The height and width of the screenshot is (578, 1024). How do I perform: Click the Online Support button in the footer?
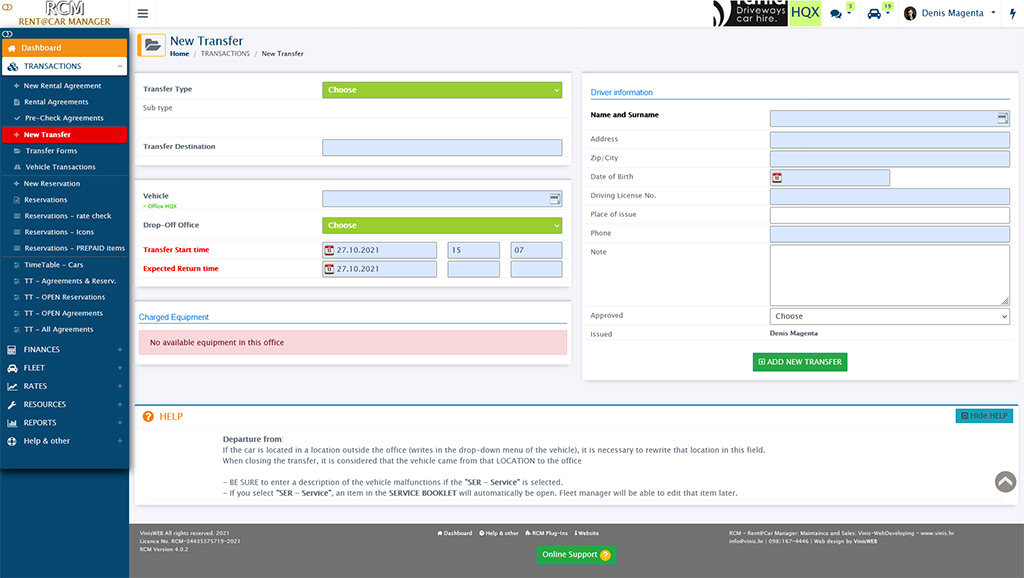tap(575, 554)
